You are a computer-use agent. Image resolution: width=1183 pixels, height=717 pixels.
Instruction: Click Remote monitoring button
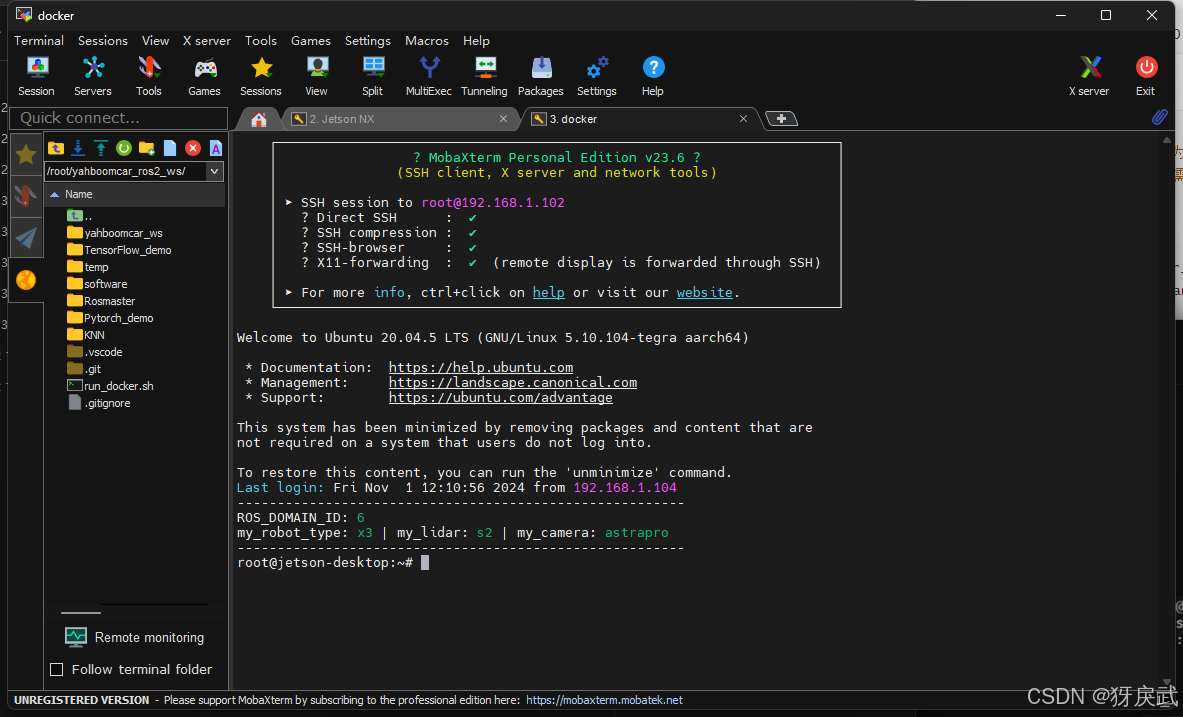135,637
